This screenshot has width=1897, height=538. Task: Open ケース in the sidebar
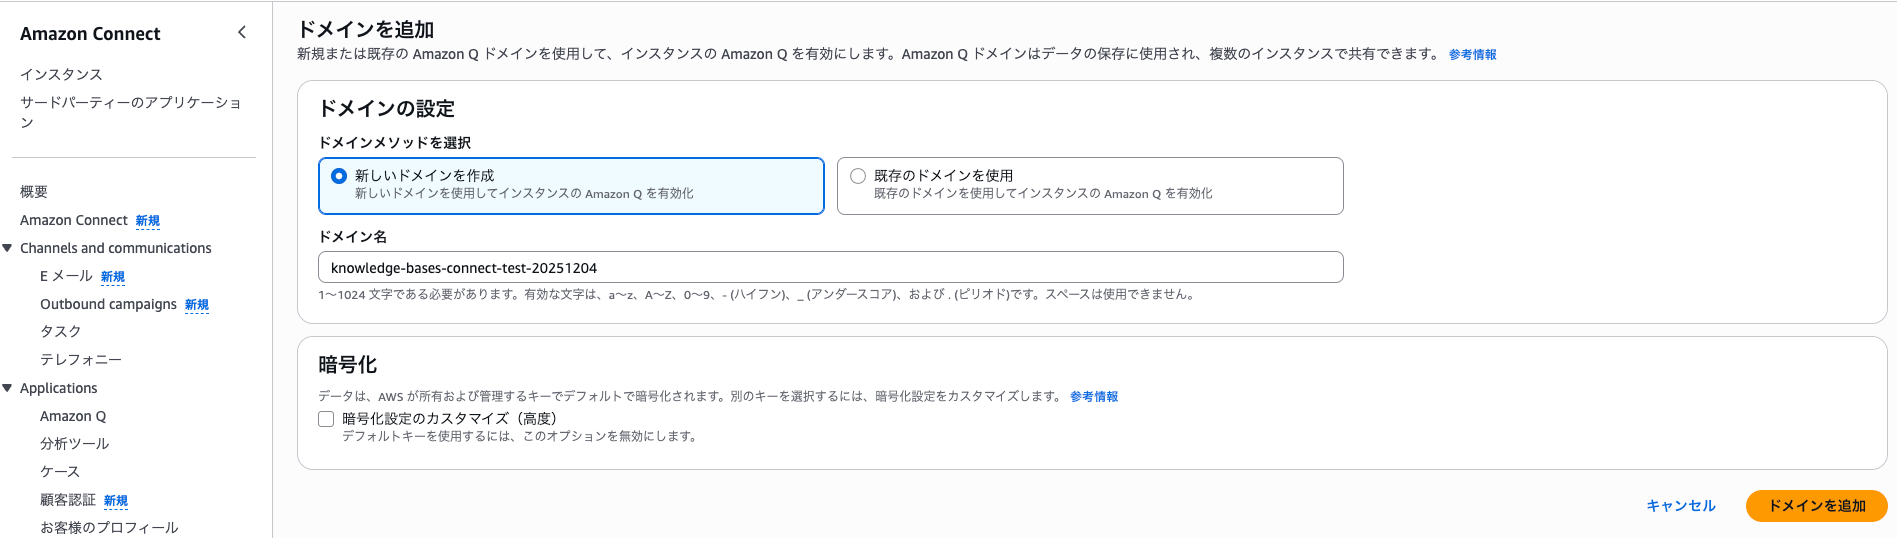(60, 471)
